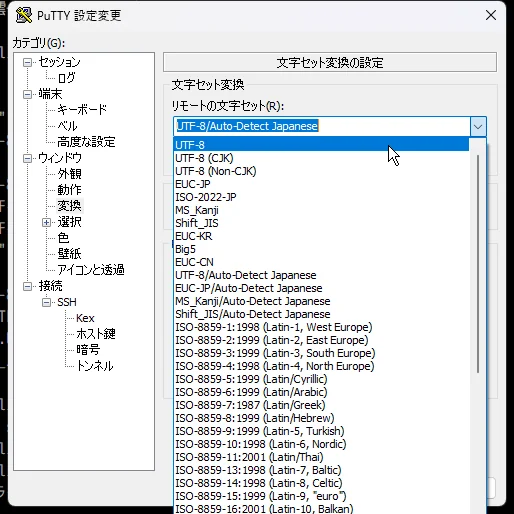Collapse the セッション tree node
Image resolution: width=514 pixels, height=514 pixels.
click(28, 62)
